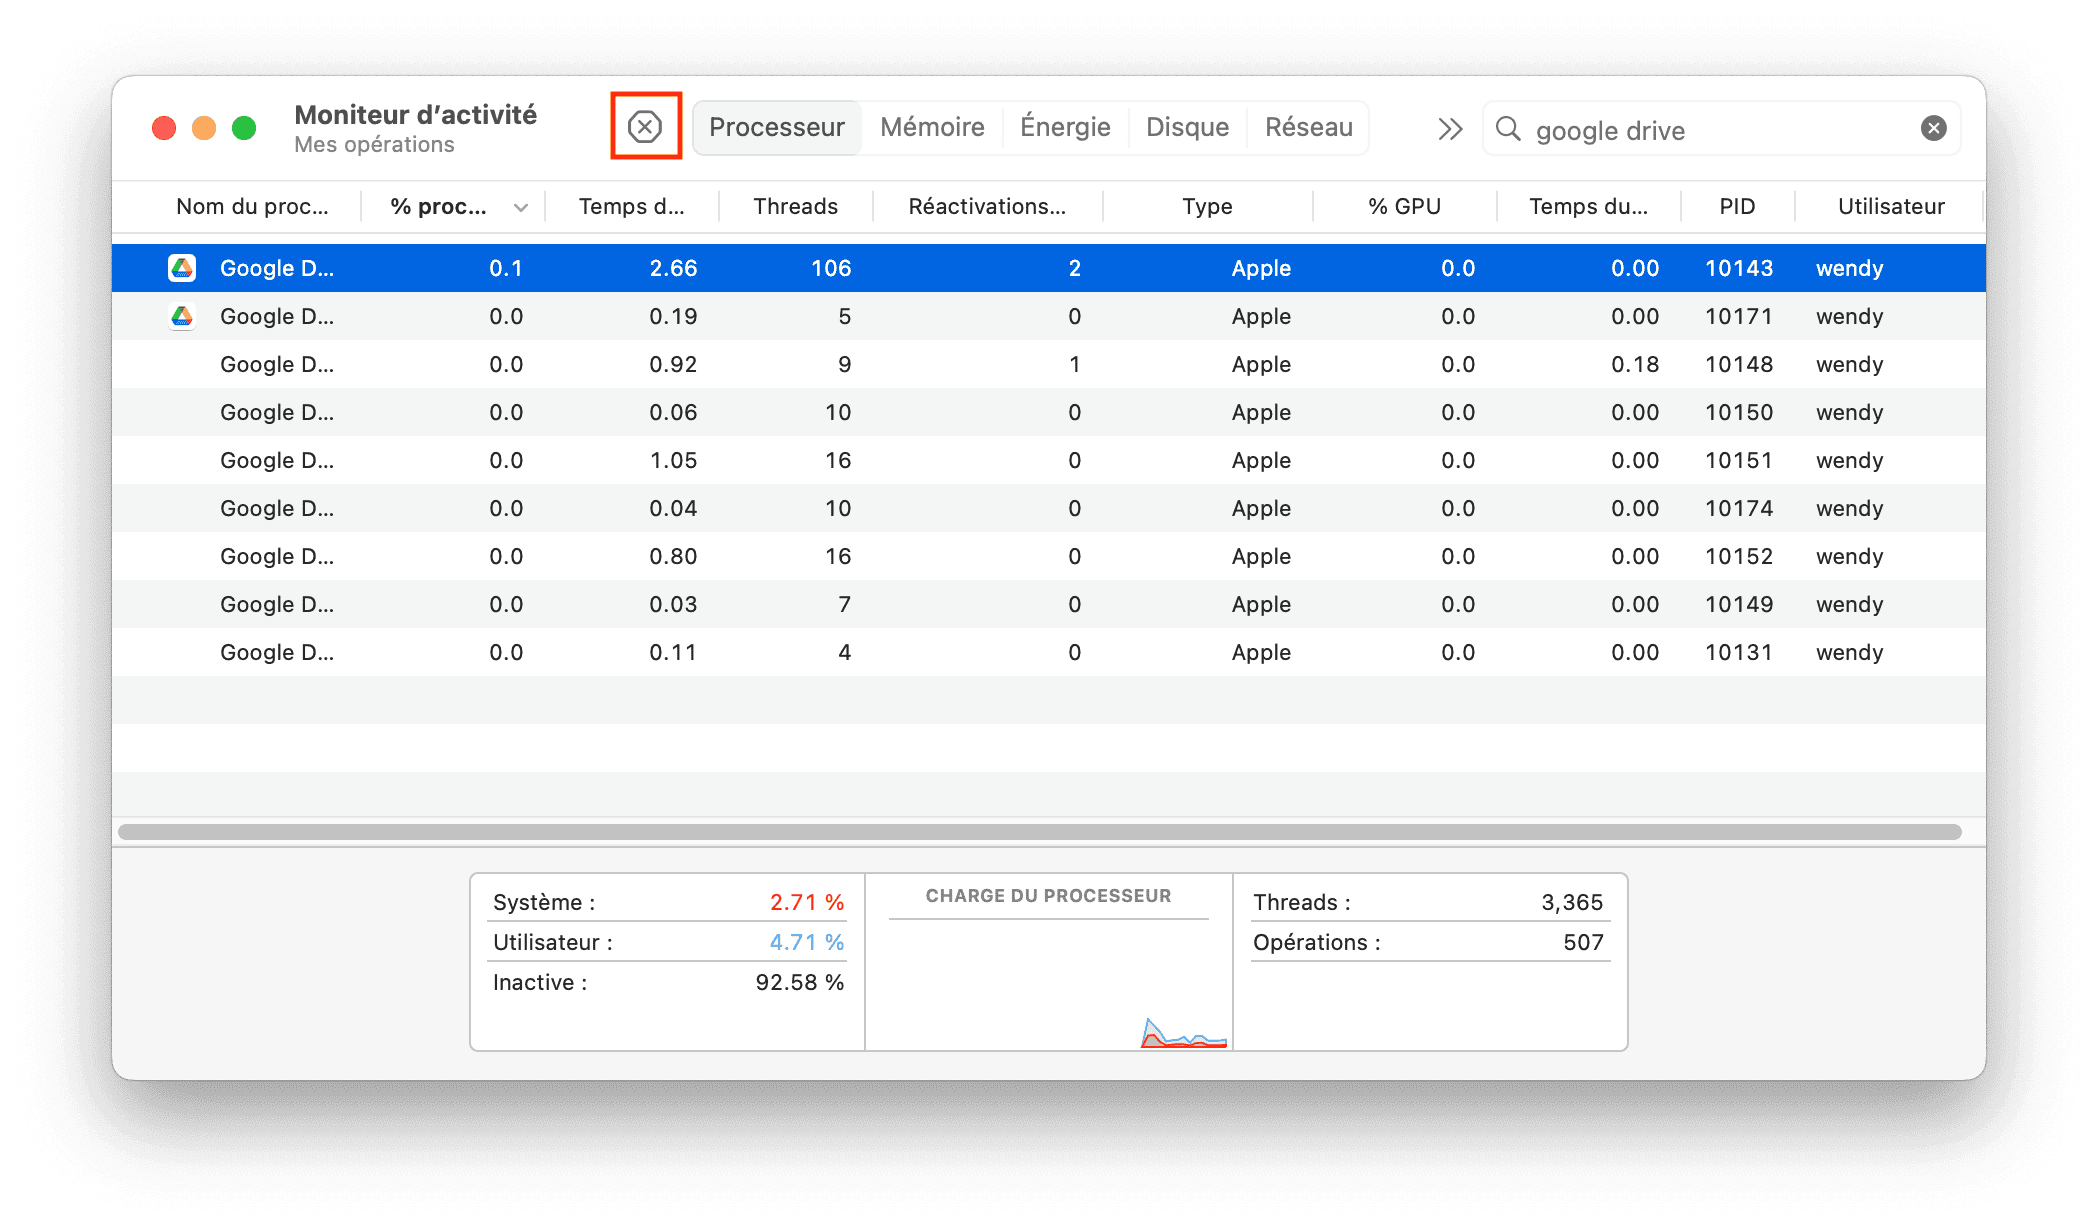
Task: Select the Réseau tab
Action: pos(1308,127)
